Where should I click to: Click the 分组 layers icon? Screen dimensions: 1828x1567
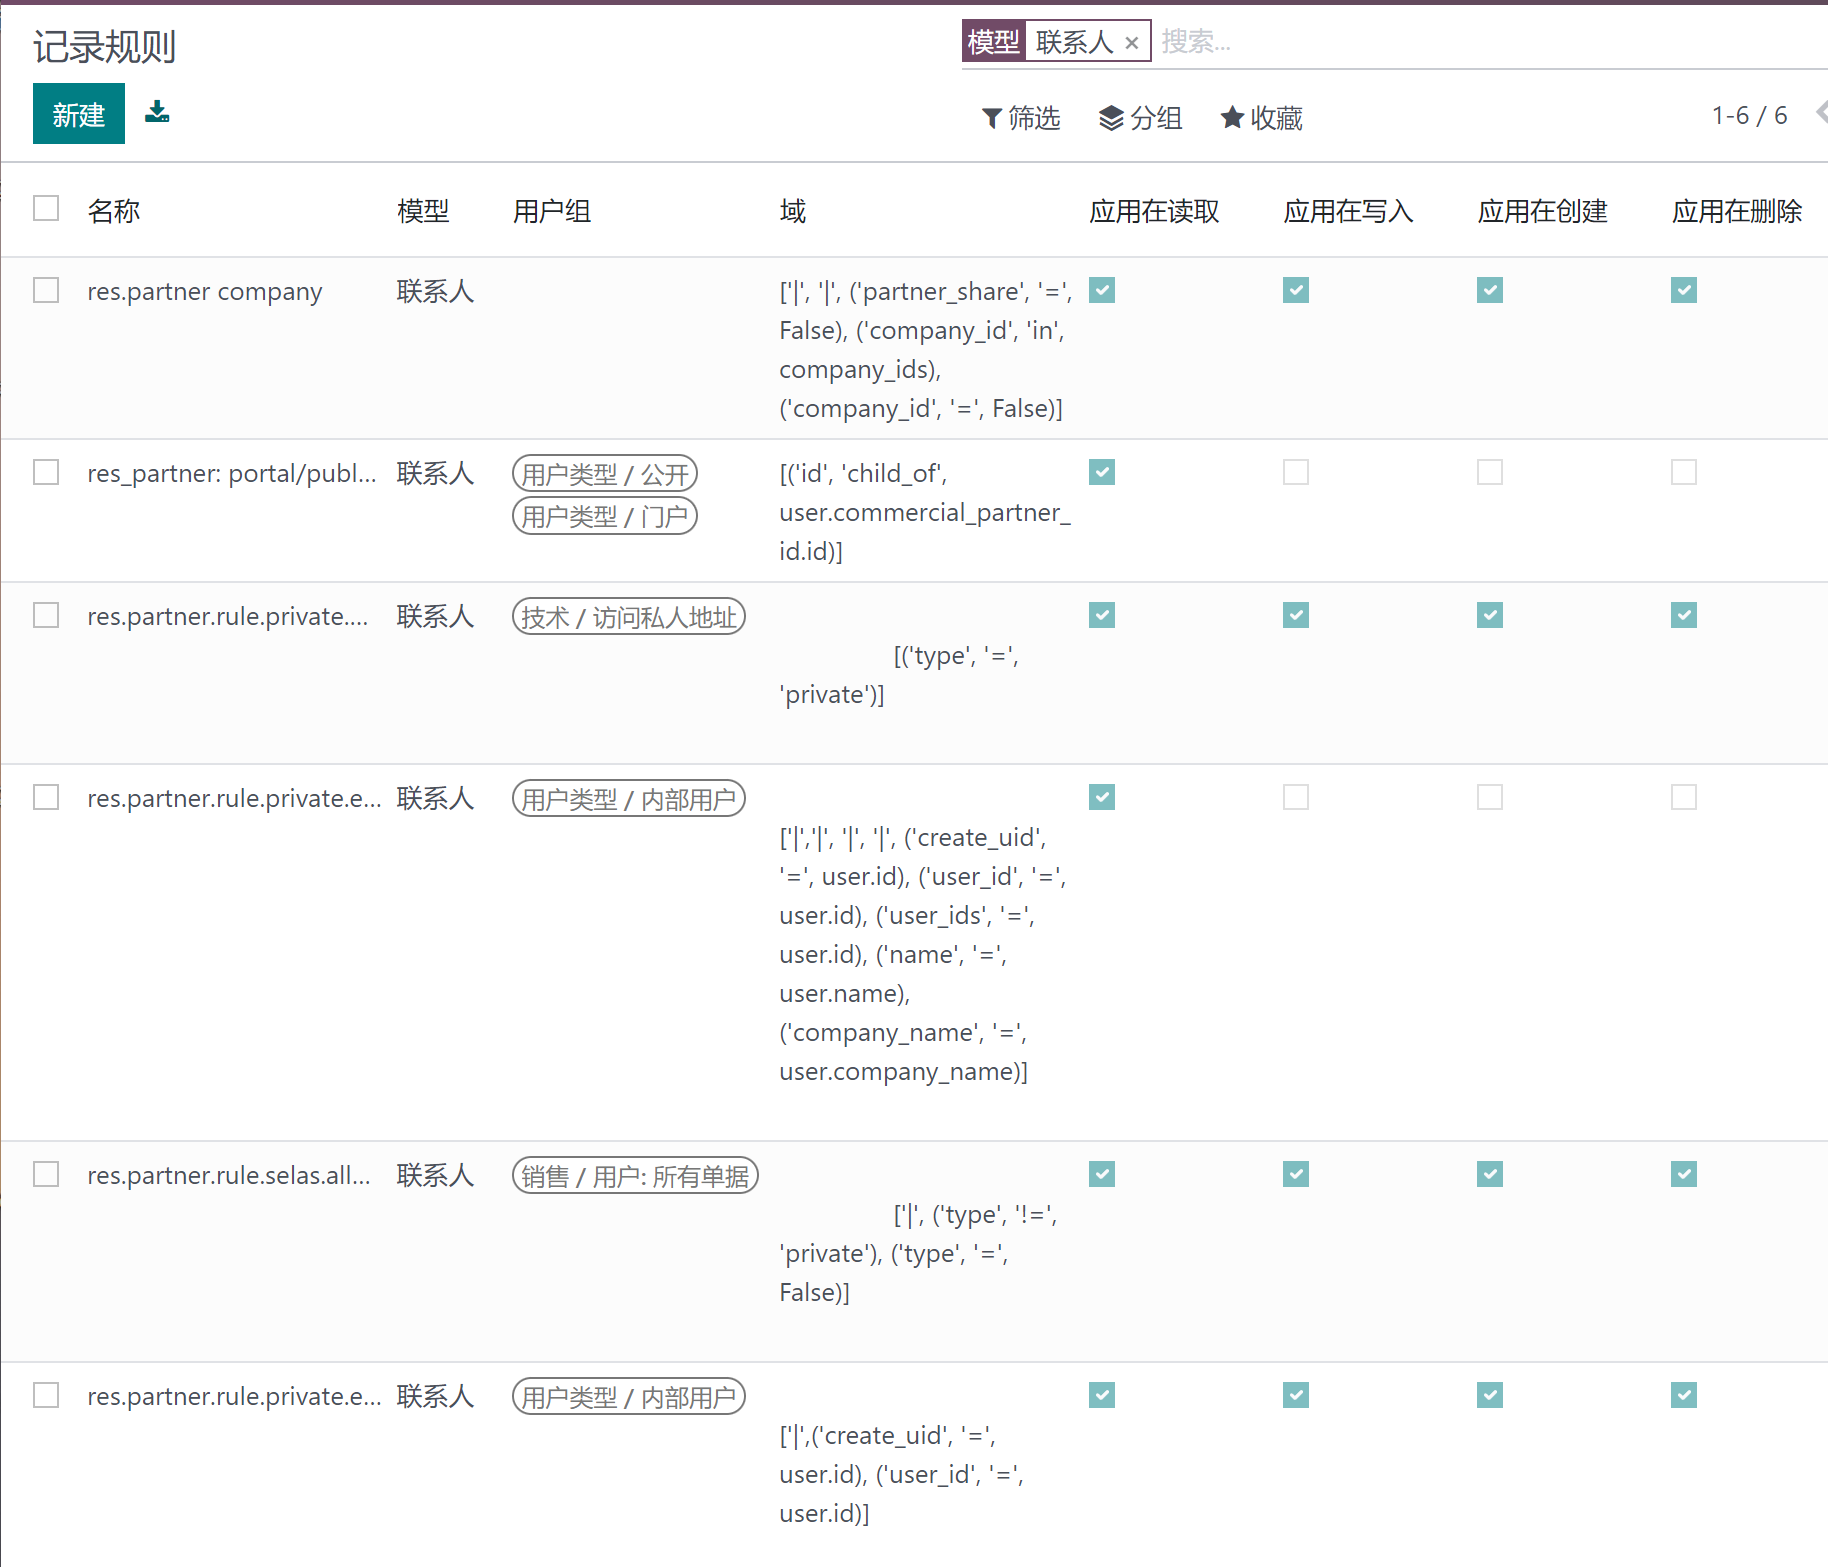1110,117
